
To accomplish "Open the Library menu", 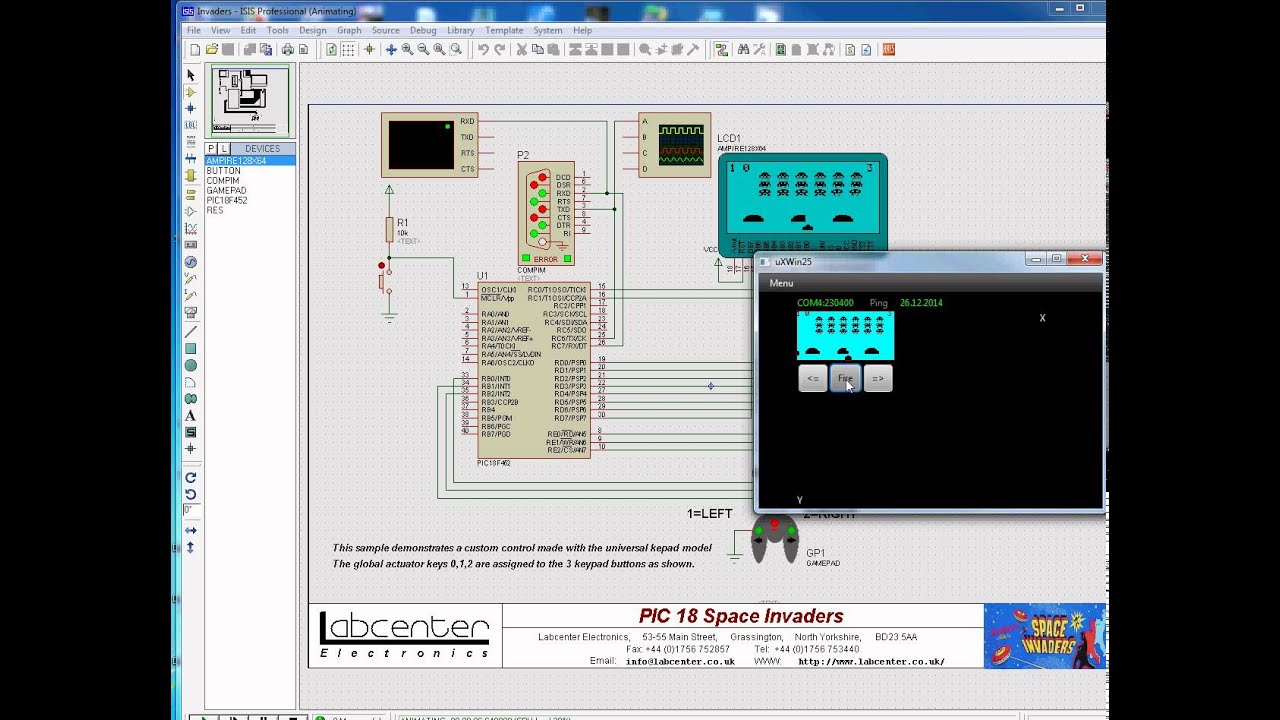I will click(460, 30).
